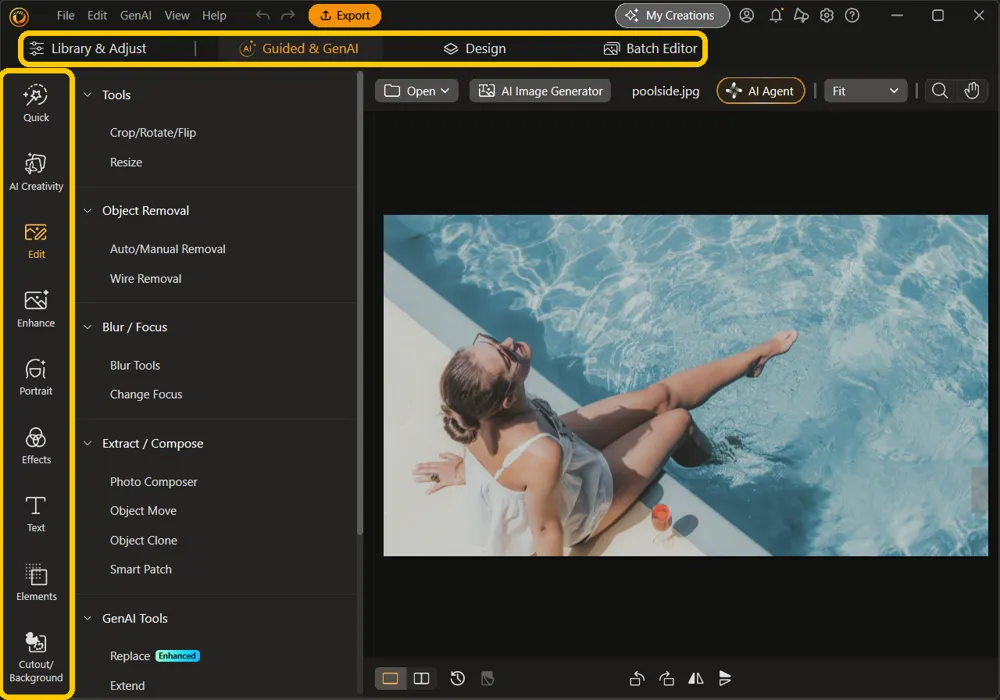Open the Fit zoom dropdown
This screenshot has width=1000, height=700.
(x=865, y=91)
